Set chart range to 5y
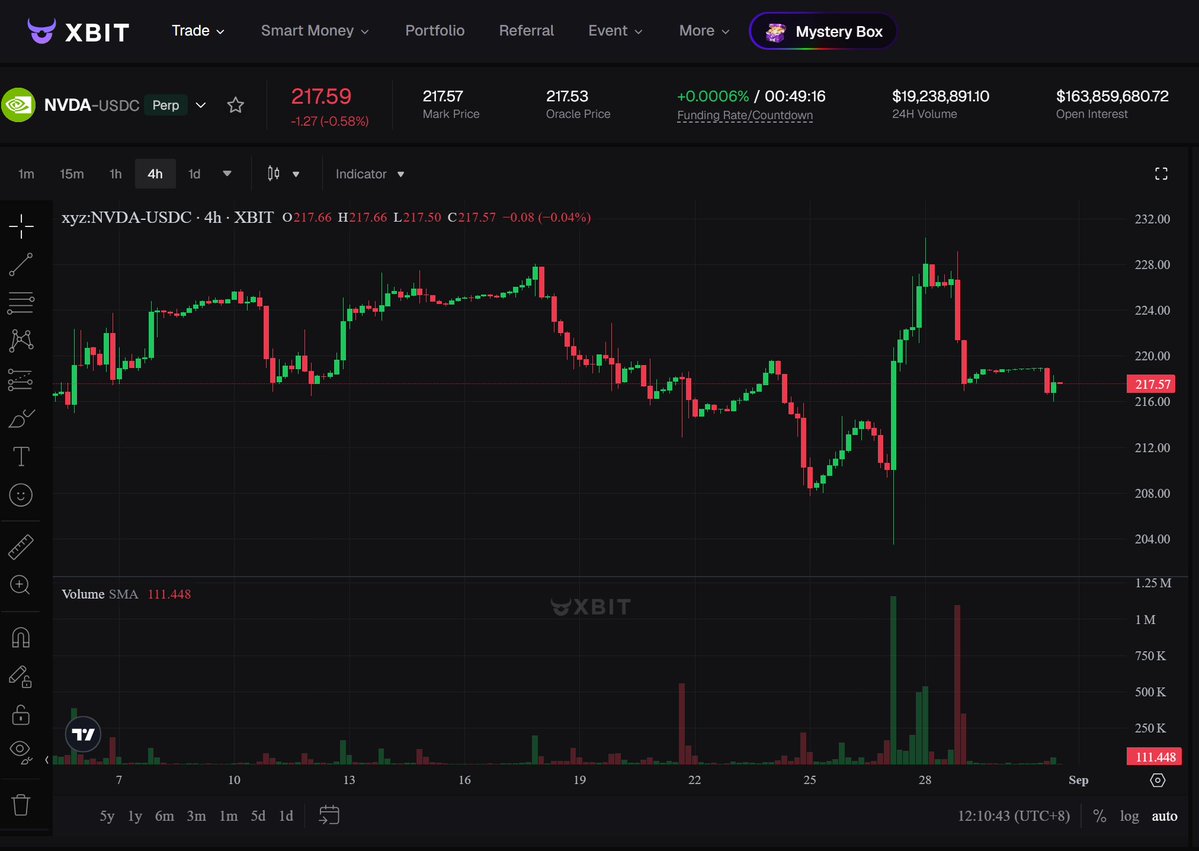This screenshot has height=851, width=1199. pyautogui.click(x=107, y=816)
